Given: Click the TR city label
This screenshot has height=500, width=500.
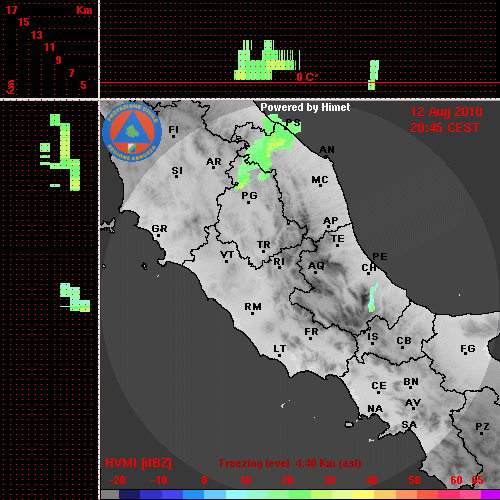Looking at the screenshot, I should point(264,246).
